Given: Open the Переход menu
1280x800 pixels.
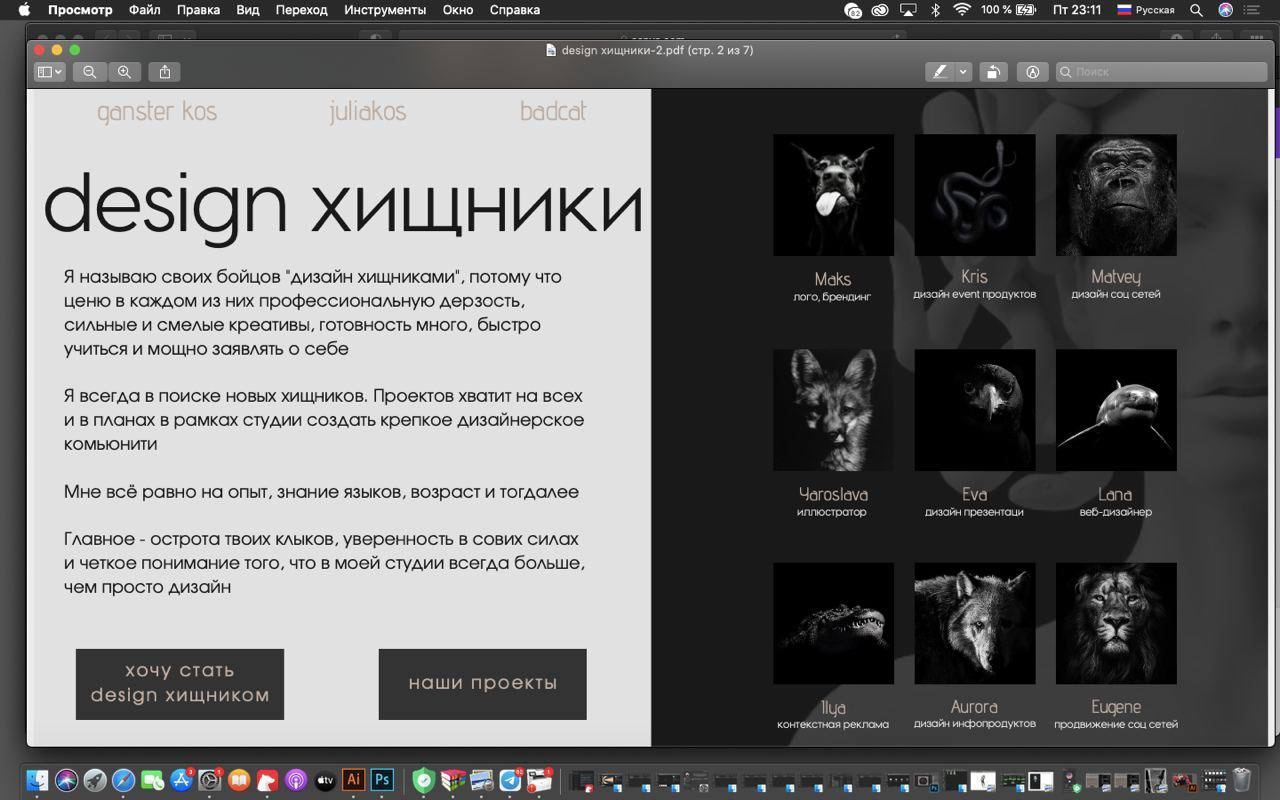Looking at the screenshot, I should (302, 10).
